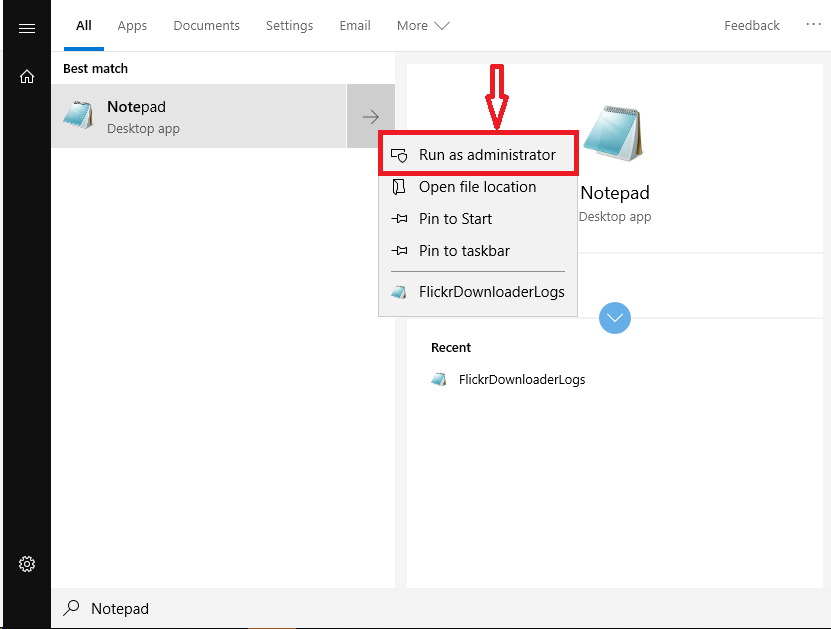Switch to the Email tab

[x=355, y=25]
